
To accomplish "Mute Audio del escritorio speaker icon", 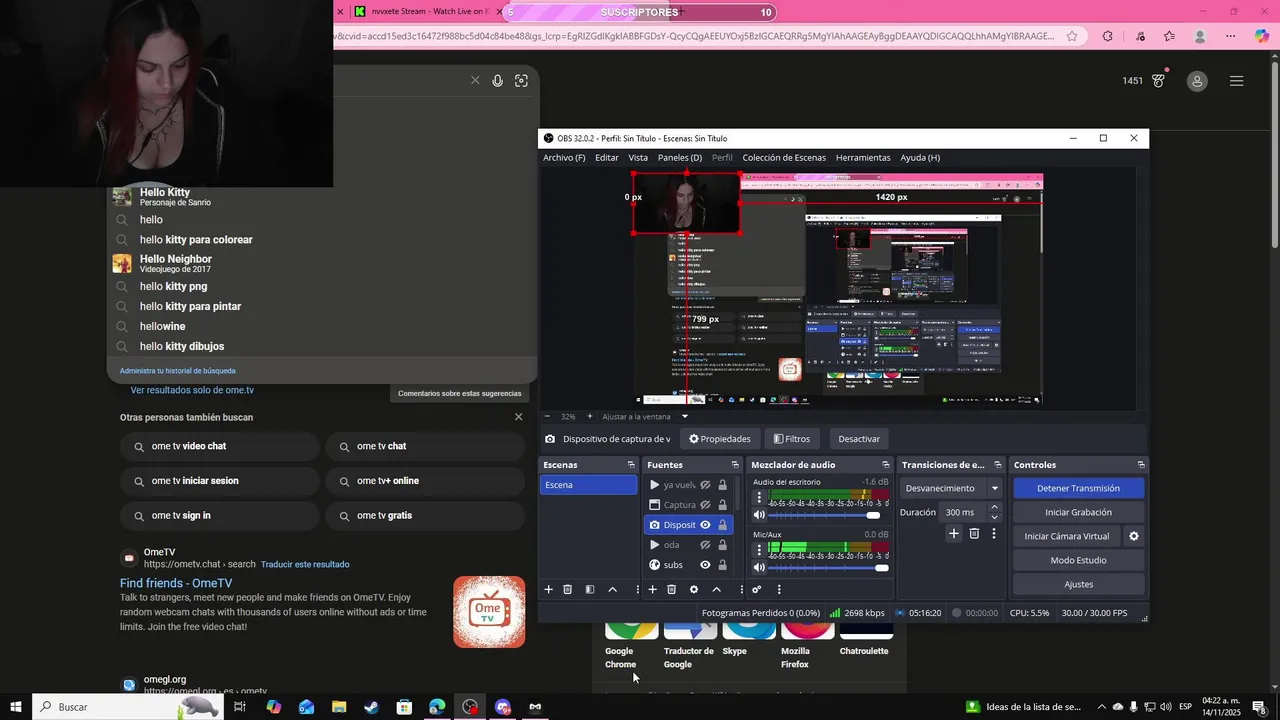I will click(x=759, y=515).
